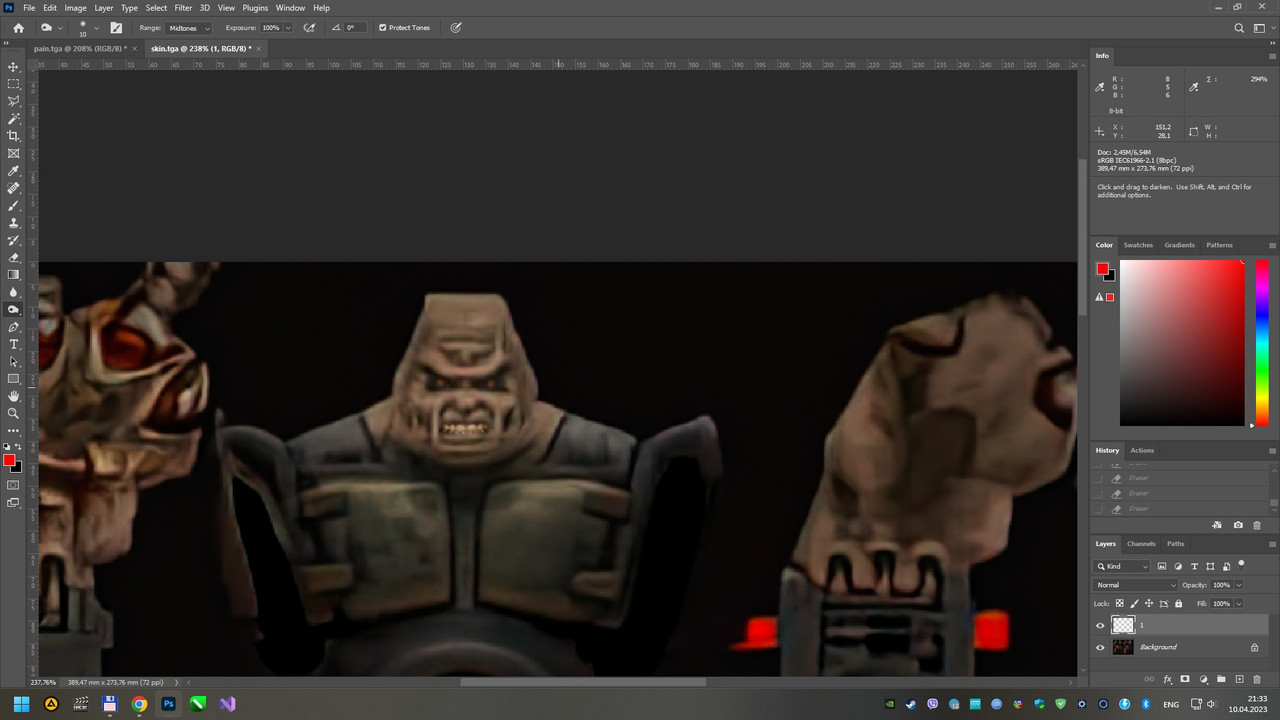The height and width of the screenshot is (720, 1280).
Task: Select the Move tool
Action: [13, 66]
